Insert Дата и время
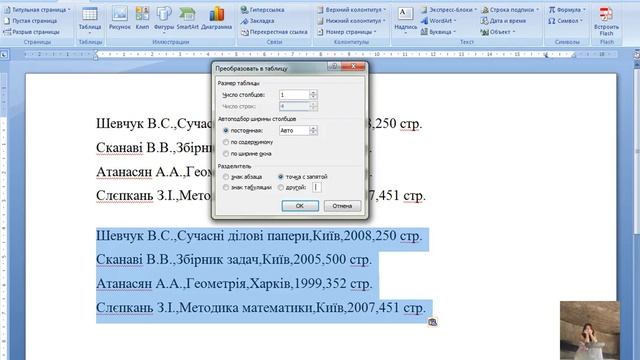This screenshot has width=640, height=360. pos(503,20)
